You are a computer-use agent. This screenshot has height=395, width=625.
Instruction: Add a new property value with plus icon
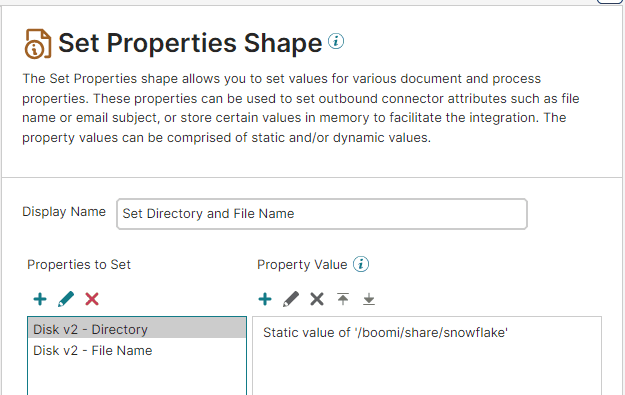tap(265, 299)
